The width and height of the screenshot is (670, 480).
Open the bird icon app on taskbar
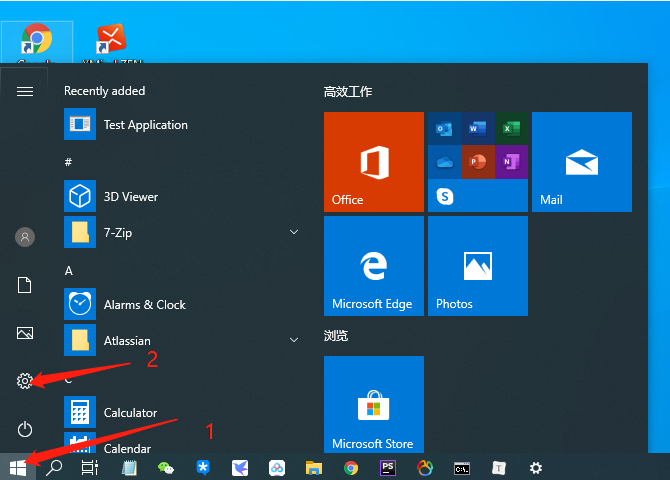tap(240, 468)
